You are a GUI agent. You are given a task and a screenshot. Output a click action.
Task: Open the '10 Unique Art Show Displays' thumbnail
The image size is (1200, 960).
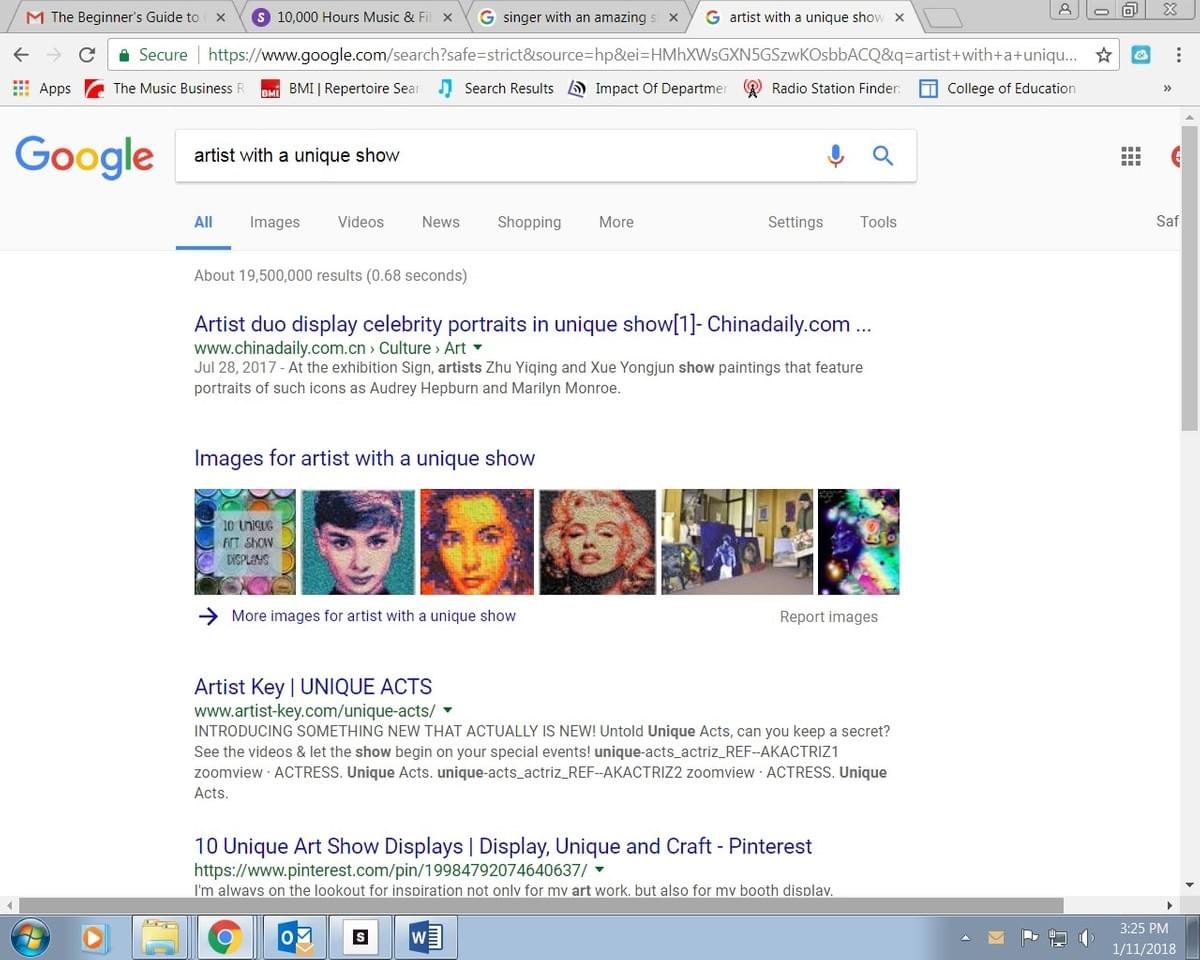pyautogui.click(x=245, y=542)
